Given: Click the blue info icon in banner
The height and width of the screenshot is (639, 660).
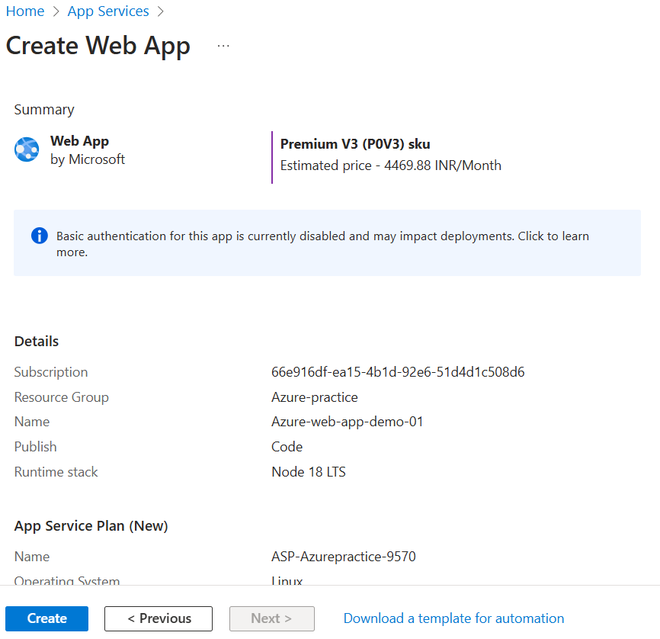Looking at the screenshot, I should pos(39,236).
